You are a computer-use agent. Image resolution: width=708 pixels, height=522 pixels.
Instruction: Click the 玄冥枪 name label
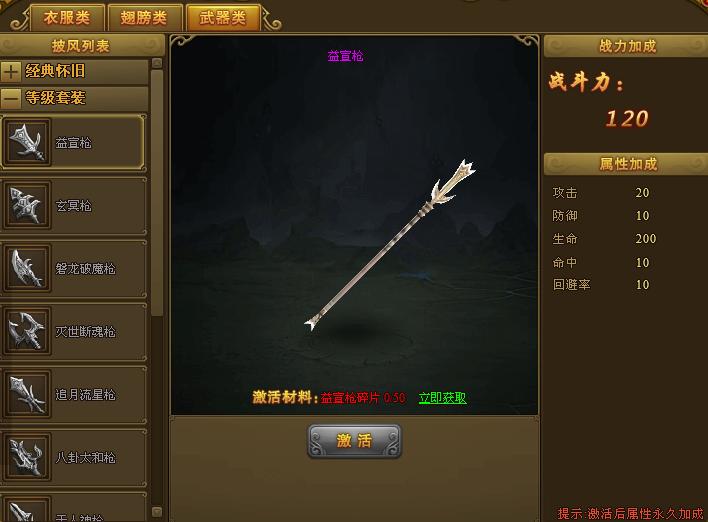[x=73, y=206]
